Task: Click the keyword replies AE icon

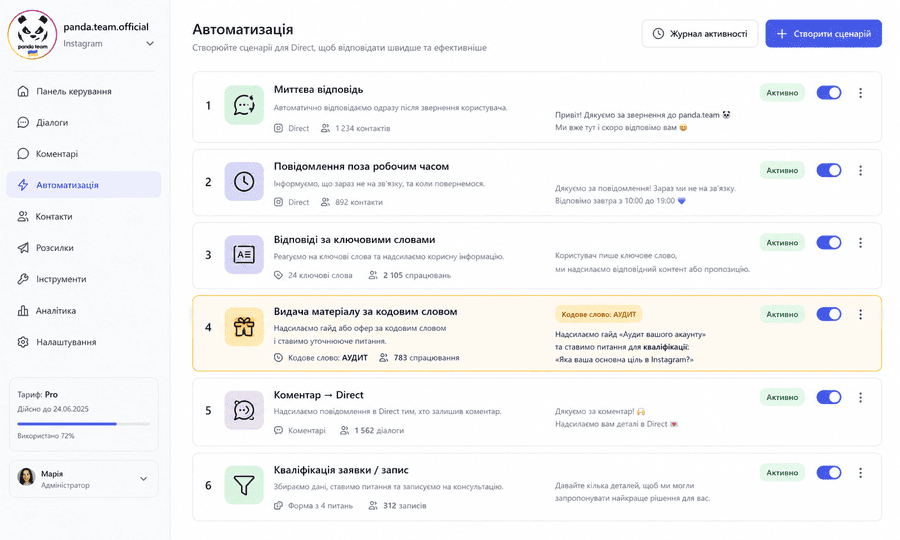Action: click(244, 254)
